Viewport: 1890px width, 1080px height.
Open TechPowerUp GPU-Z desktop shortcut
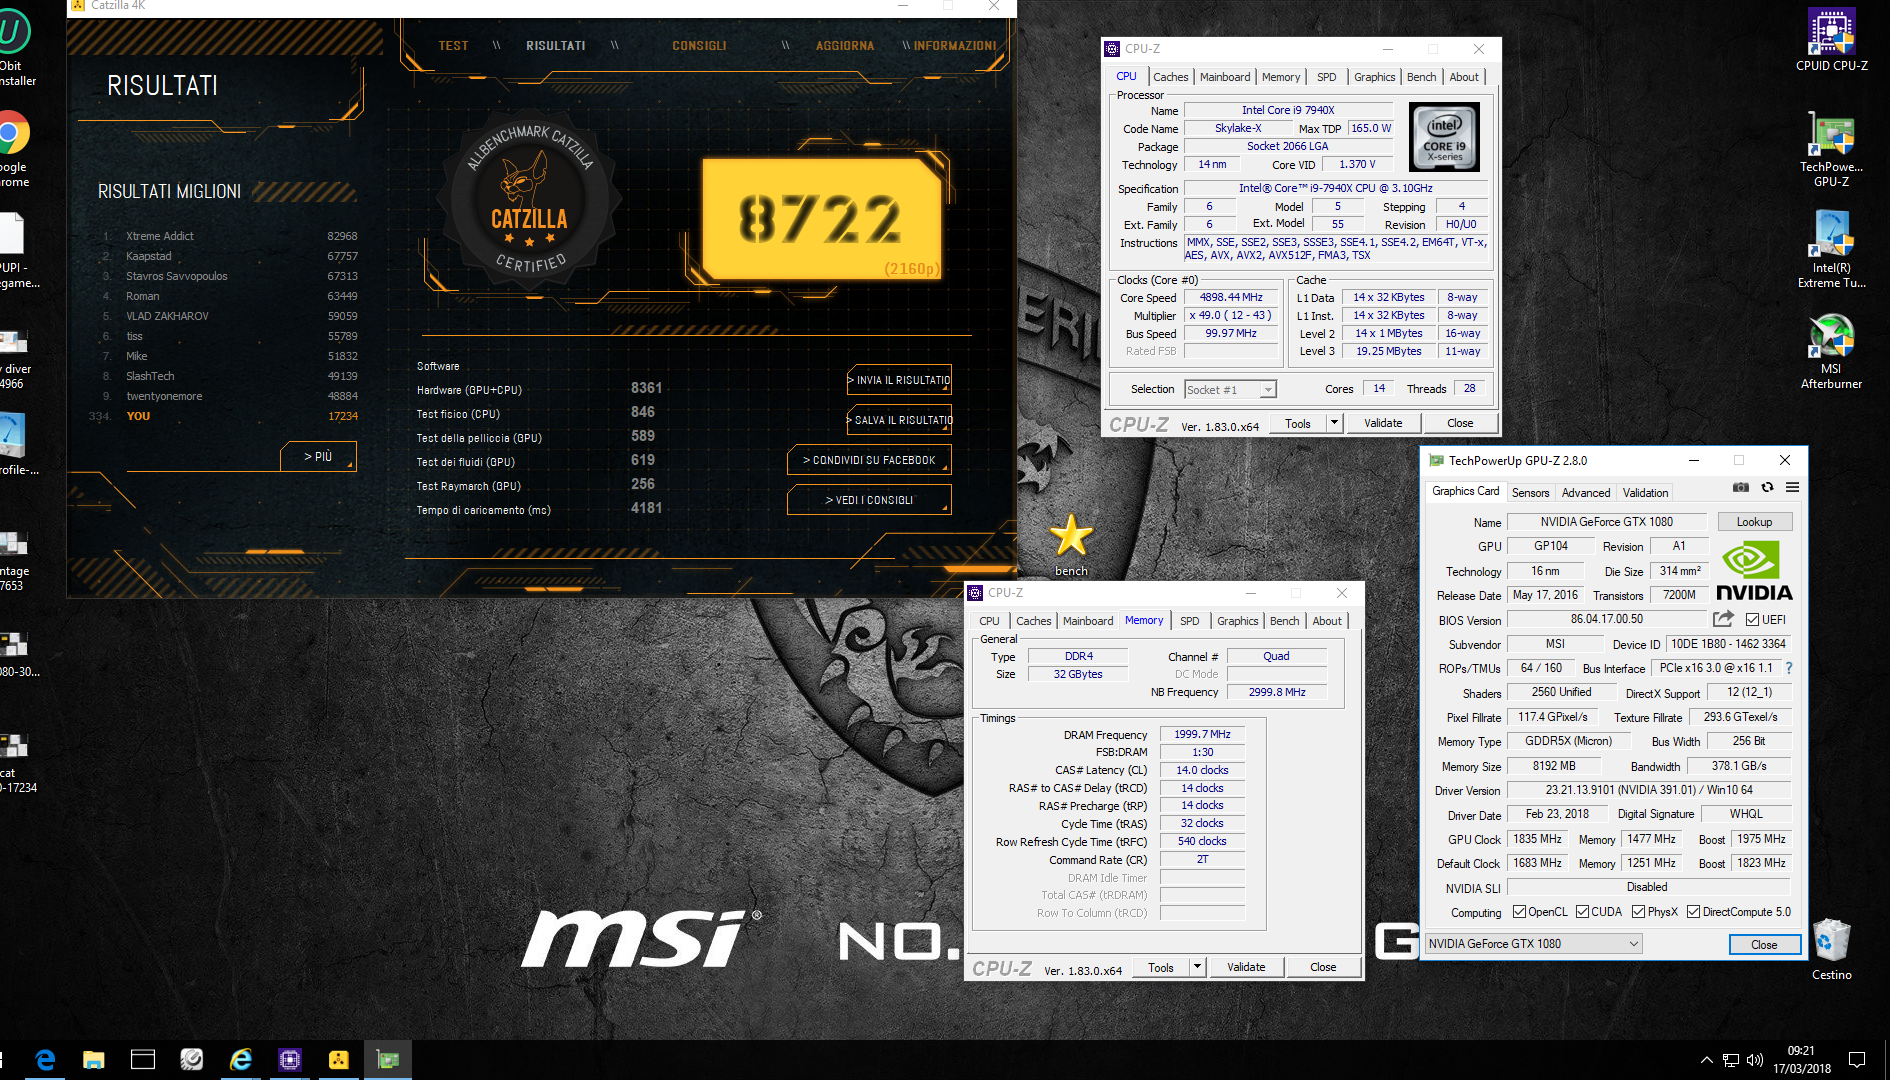point(1831,150)
